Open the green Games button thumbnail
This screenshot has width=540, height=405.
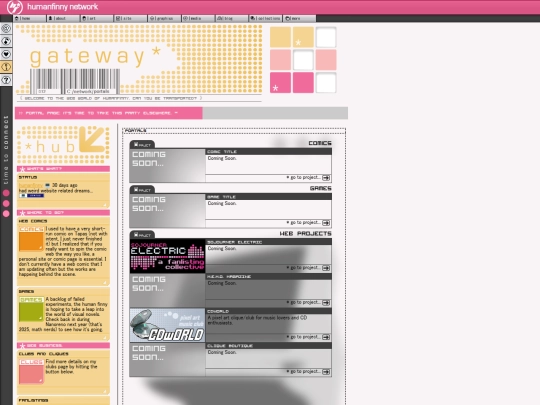pos(31,309)
